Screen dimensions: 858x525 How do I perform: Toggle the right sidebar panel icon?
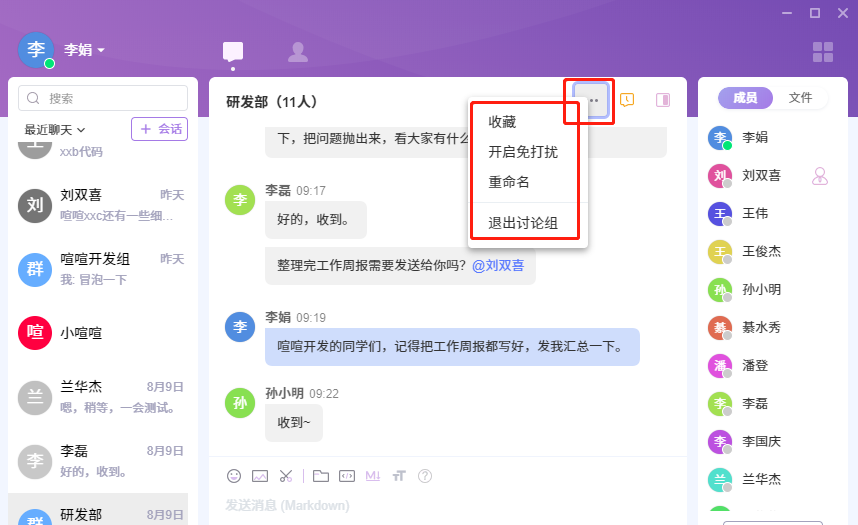click(x=662, y=100)
